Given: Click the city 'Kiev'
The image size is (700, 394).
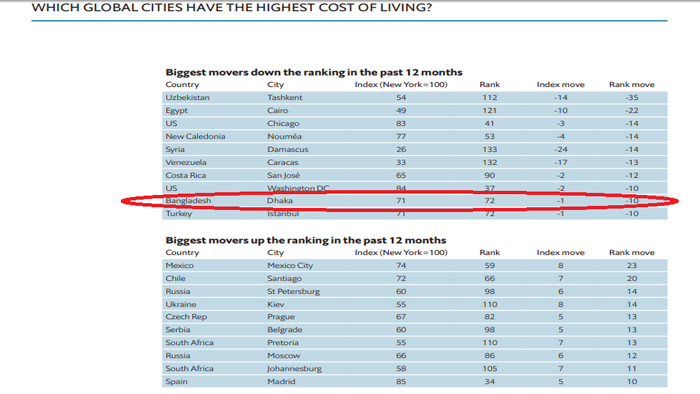Looking at the screenshot, I should point(276,304).
